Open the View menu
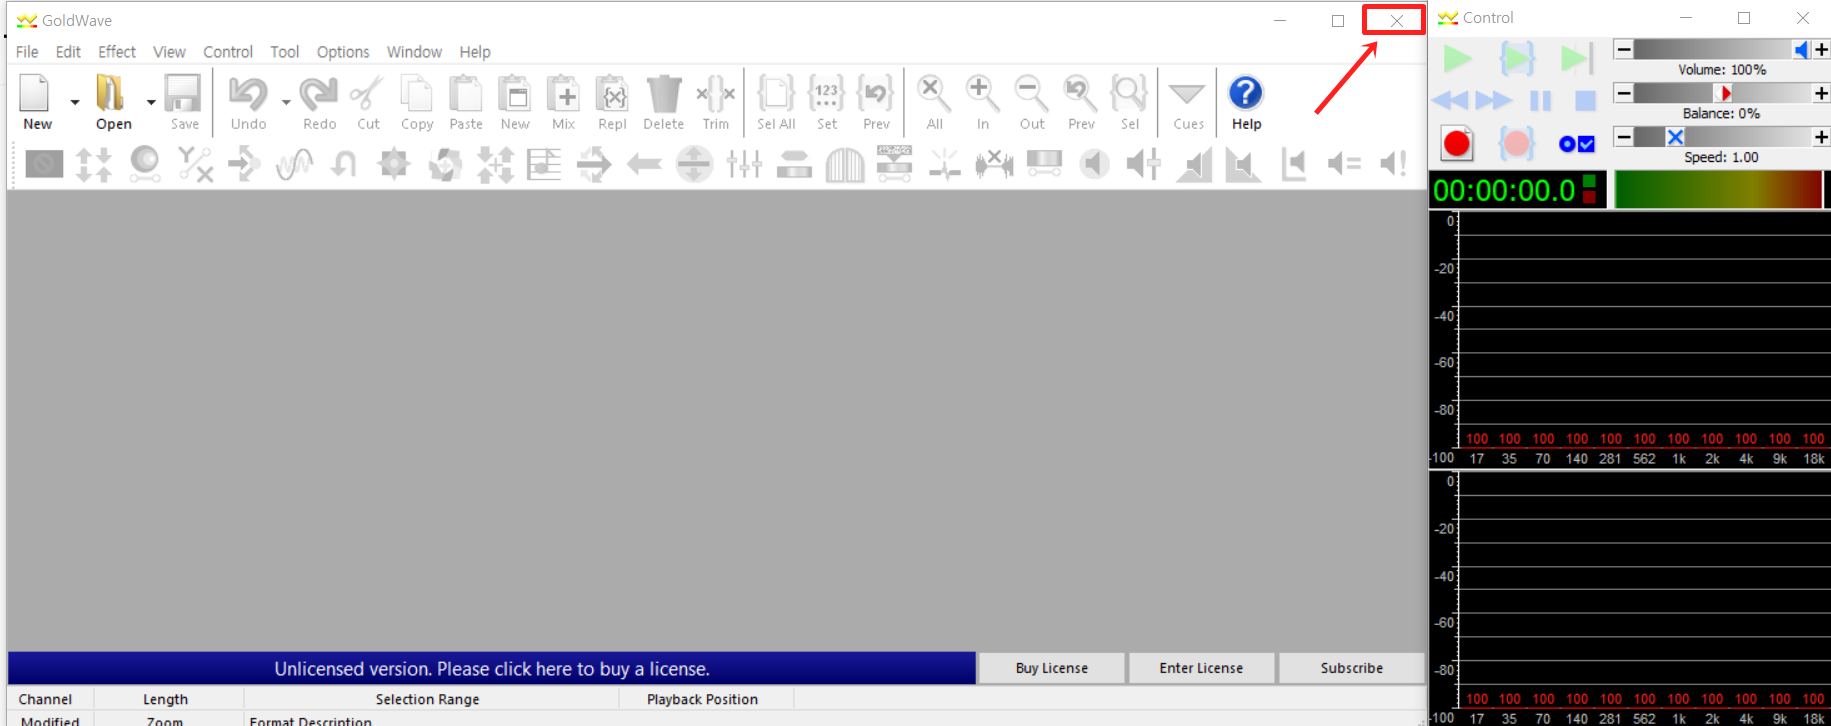This screenshot has height=726, width=1831. pos(169,52)
